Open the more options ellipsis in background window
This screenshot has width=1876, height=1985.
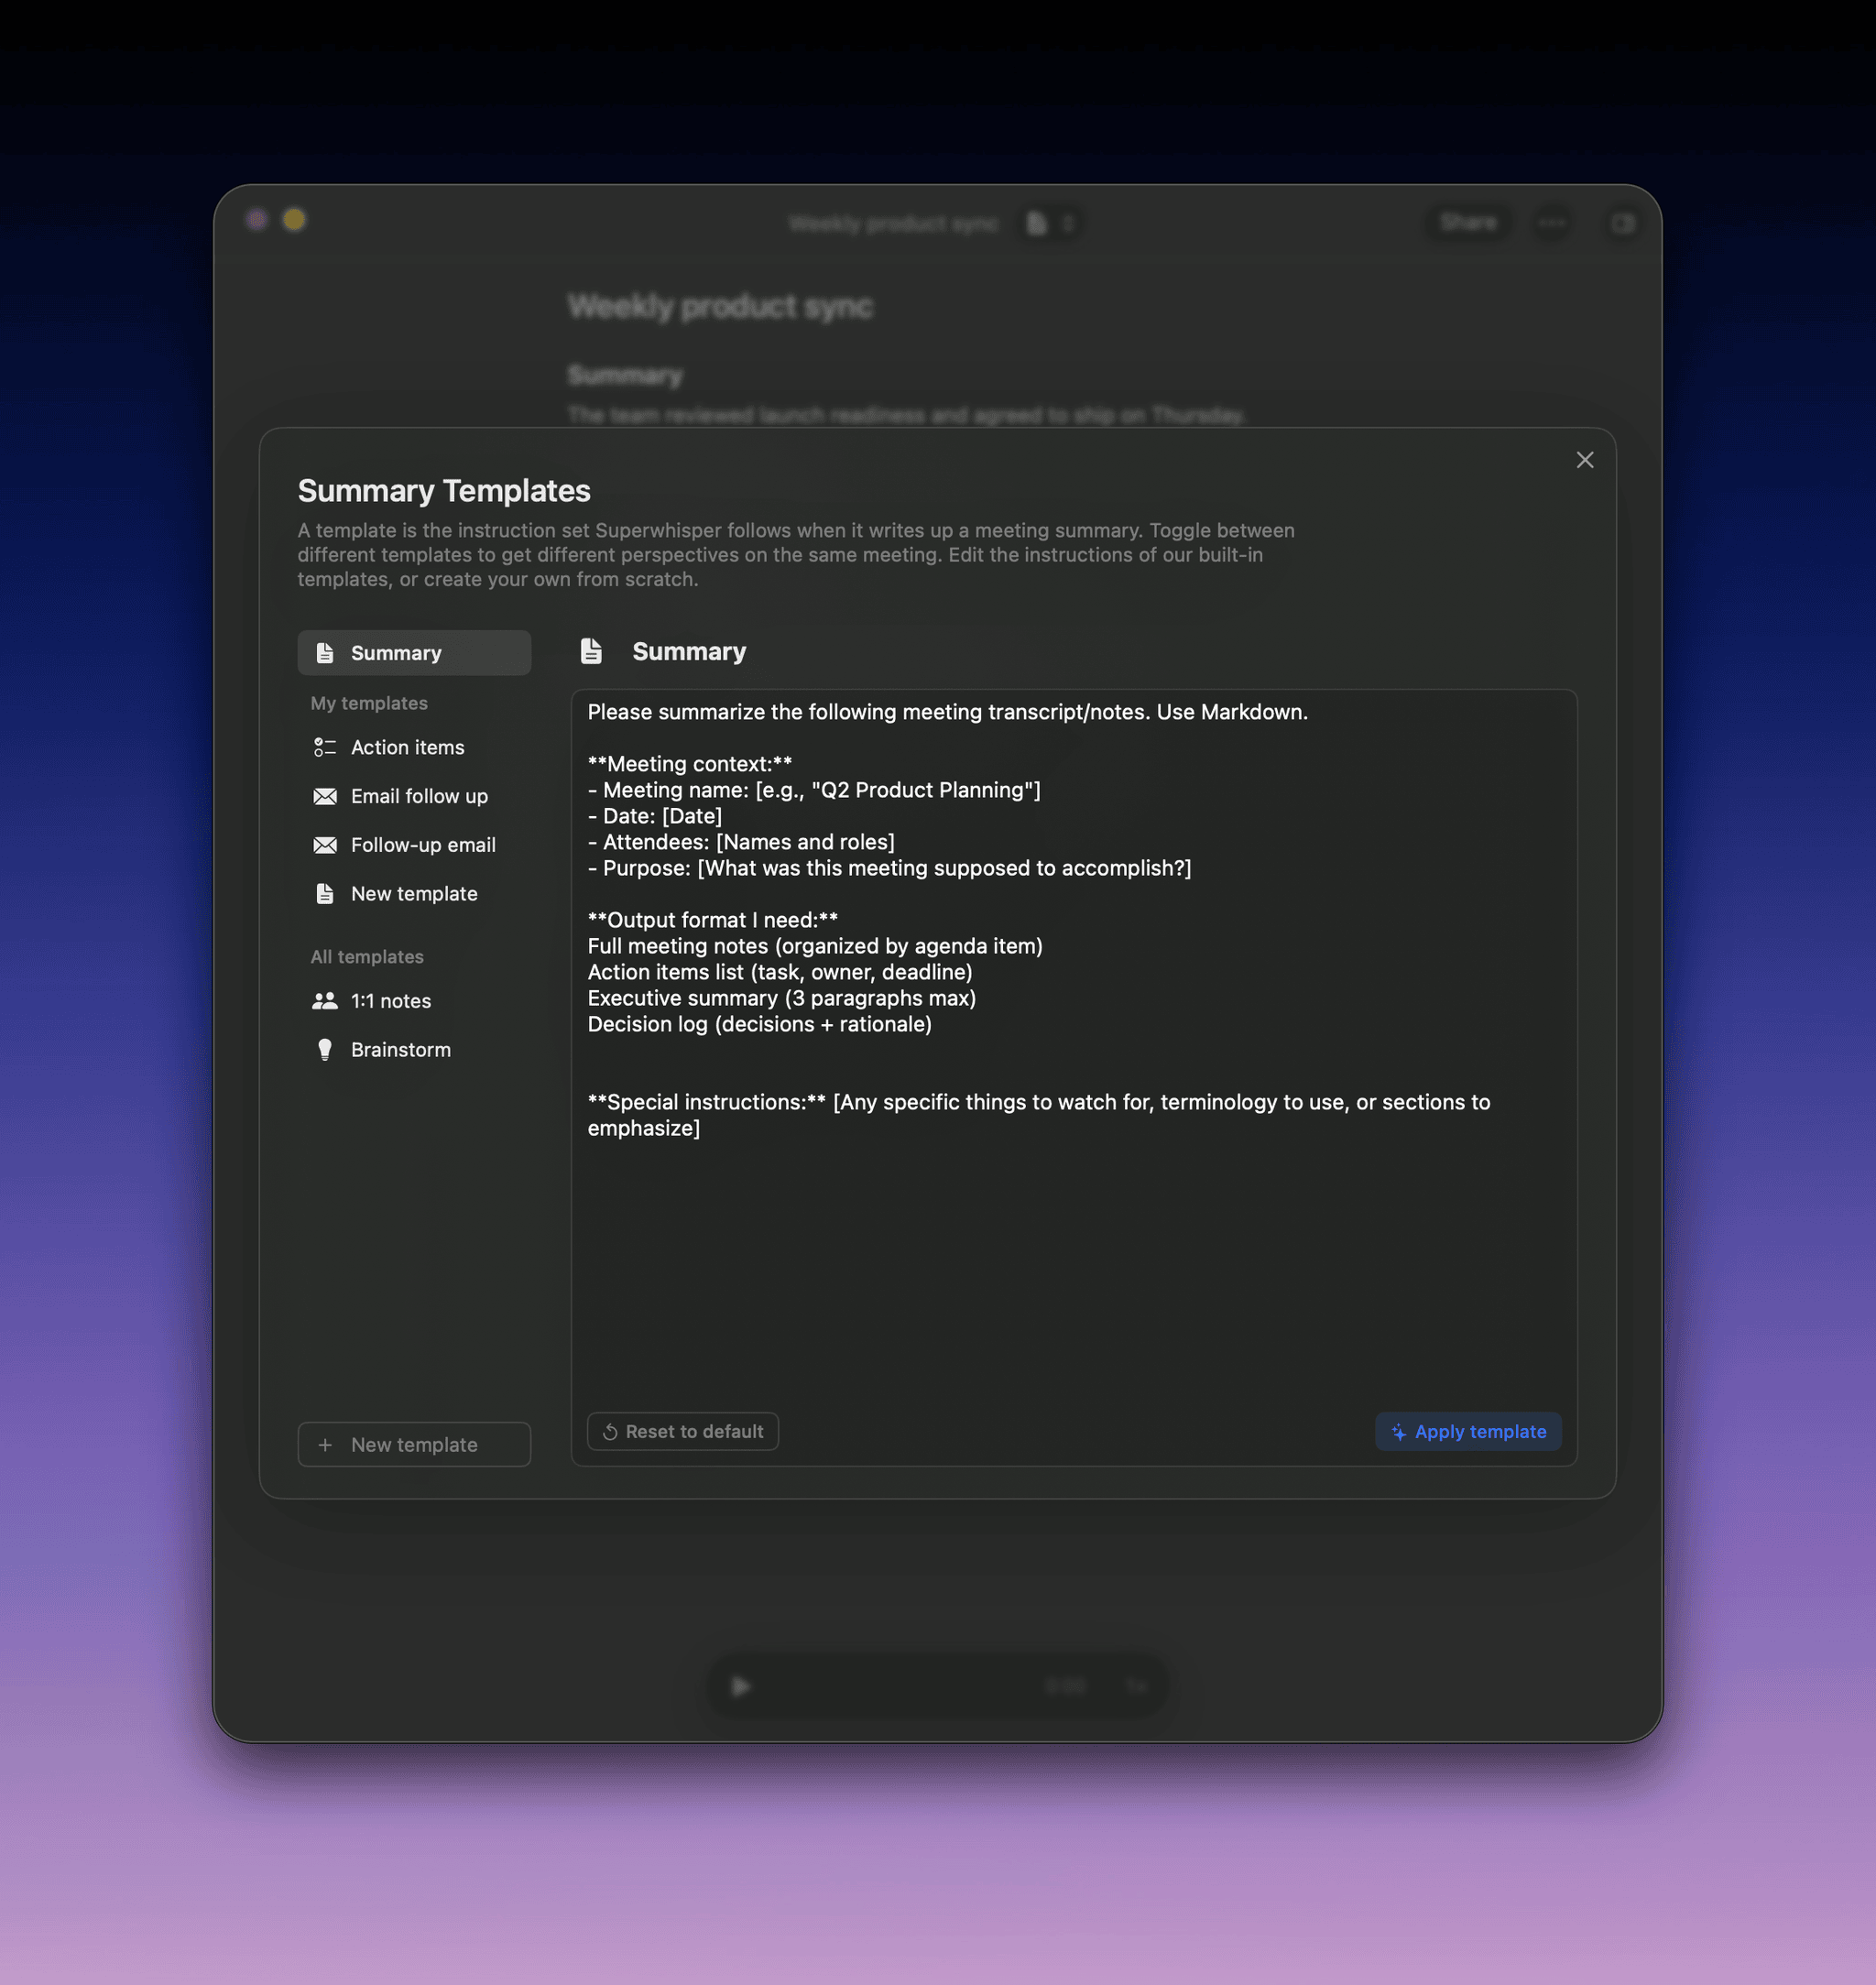(1551, 222)
